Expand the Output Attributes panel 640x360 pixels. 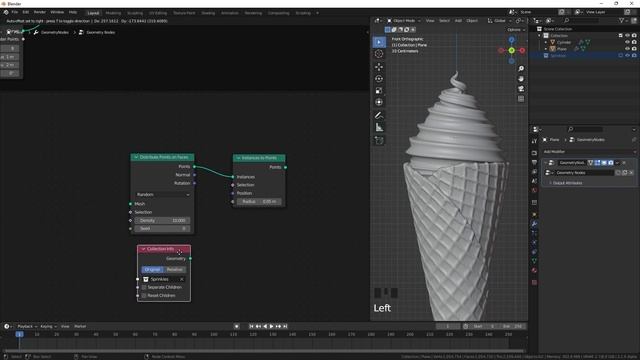point(567,183)
